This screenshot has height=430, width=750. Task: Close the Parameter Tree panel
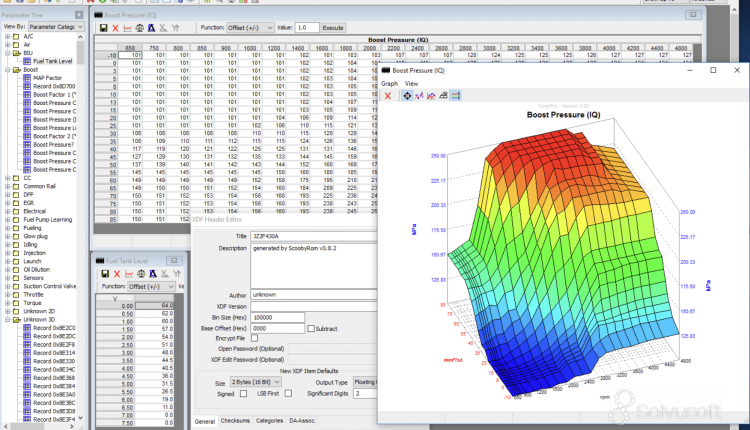[79, 15]
